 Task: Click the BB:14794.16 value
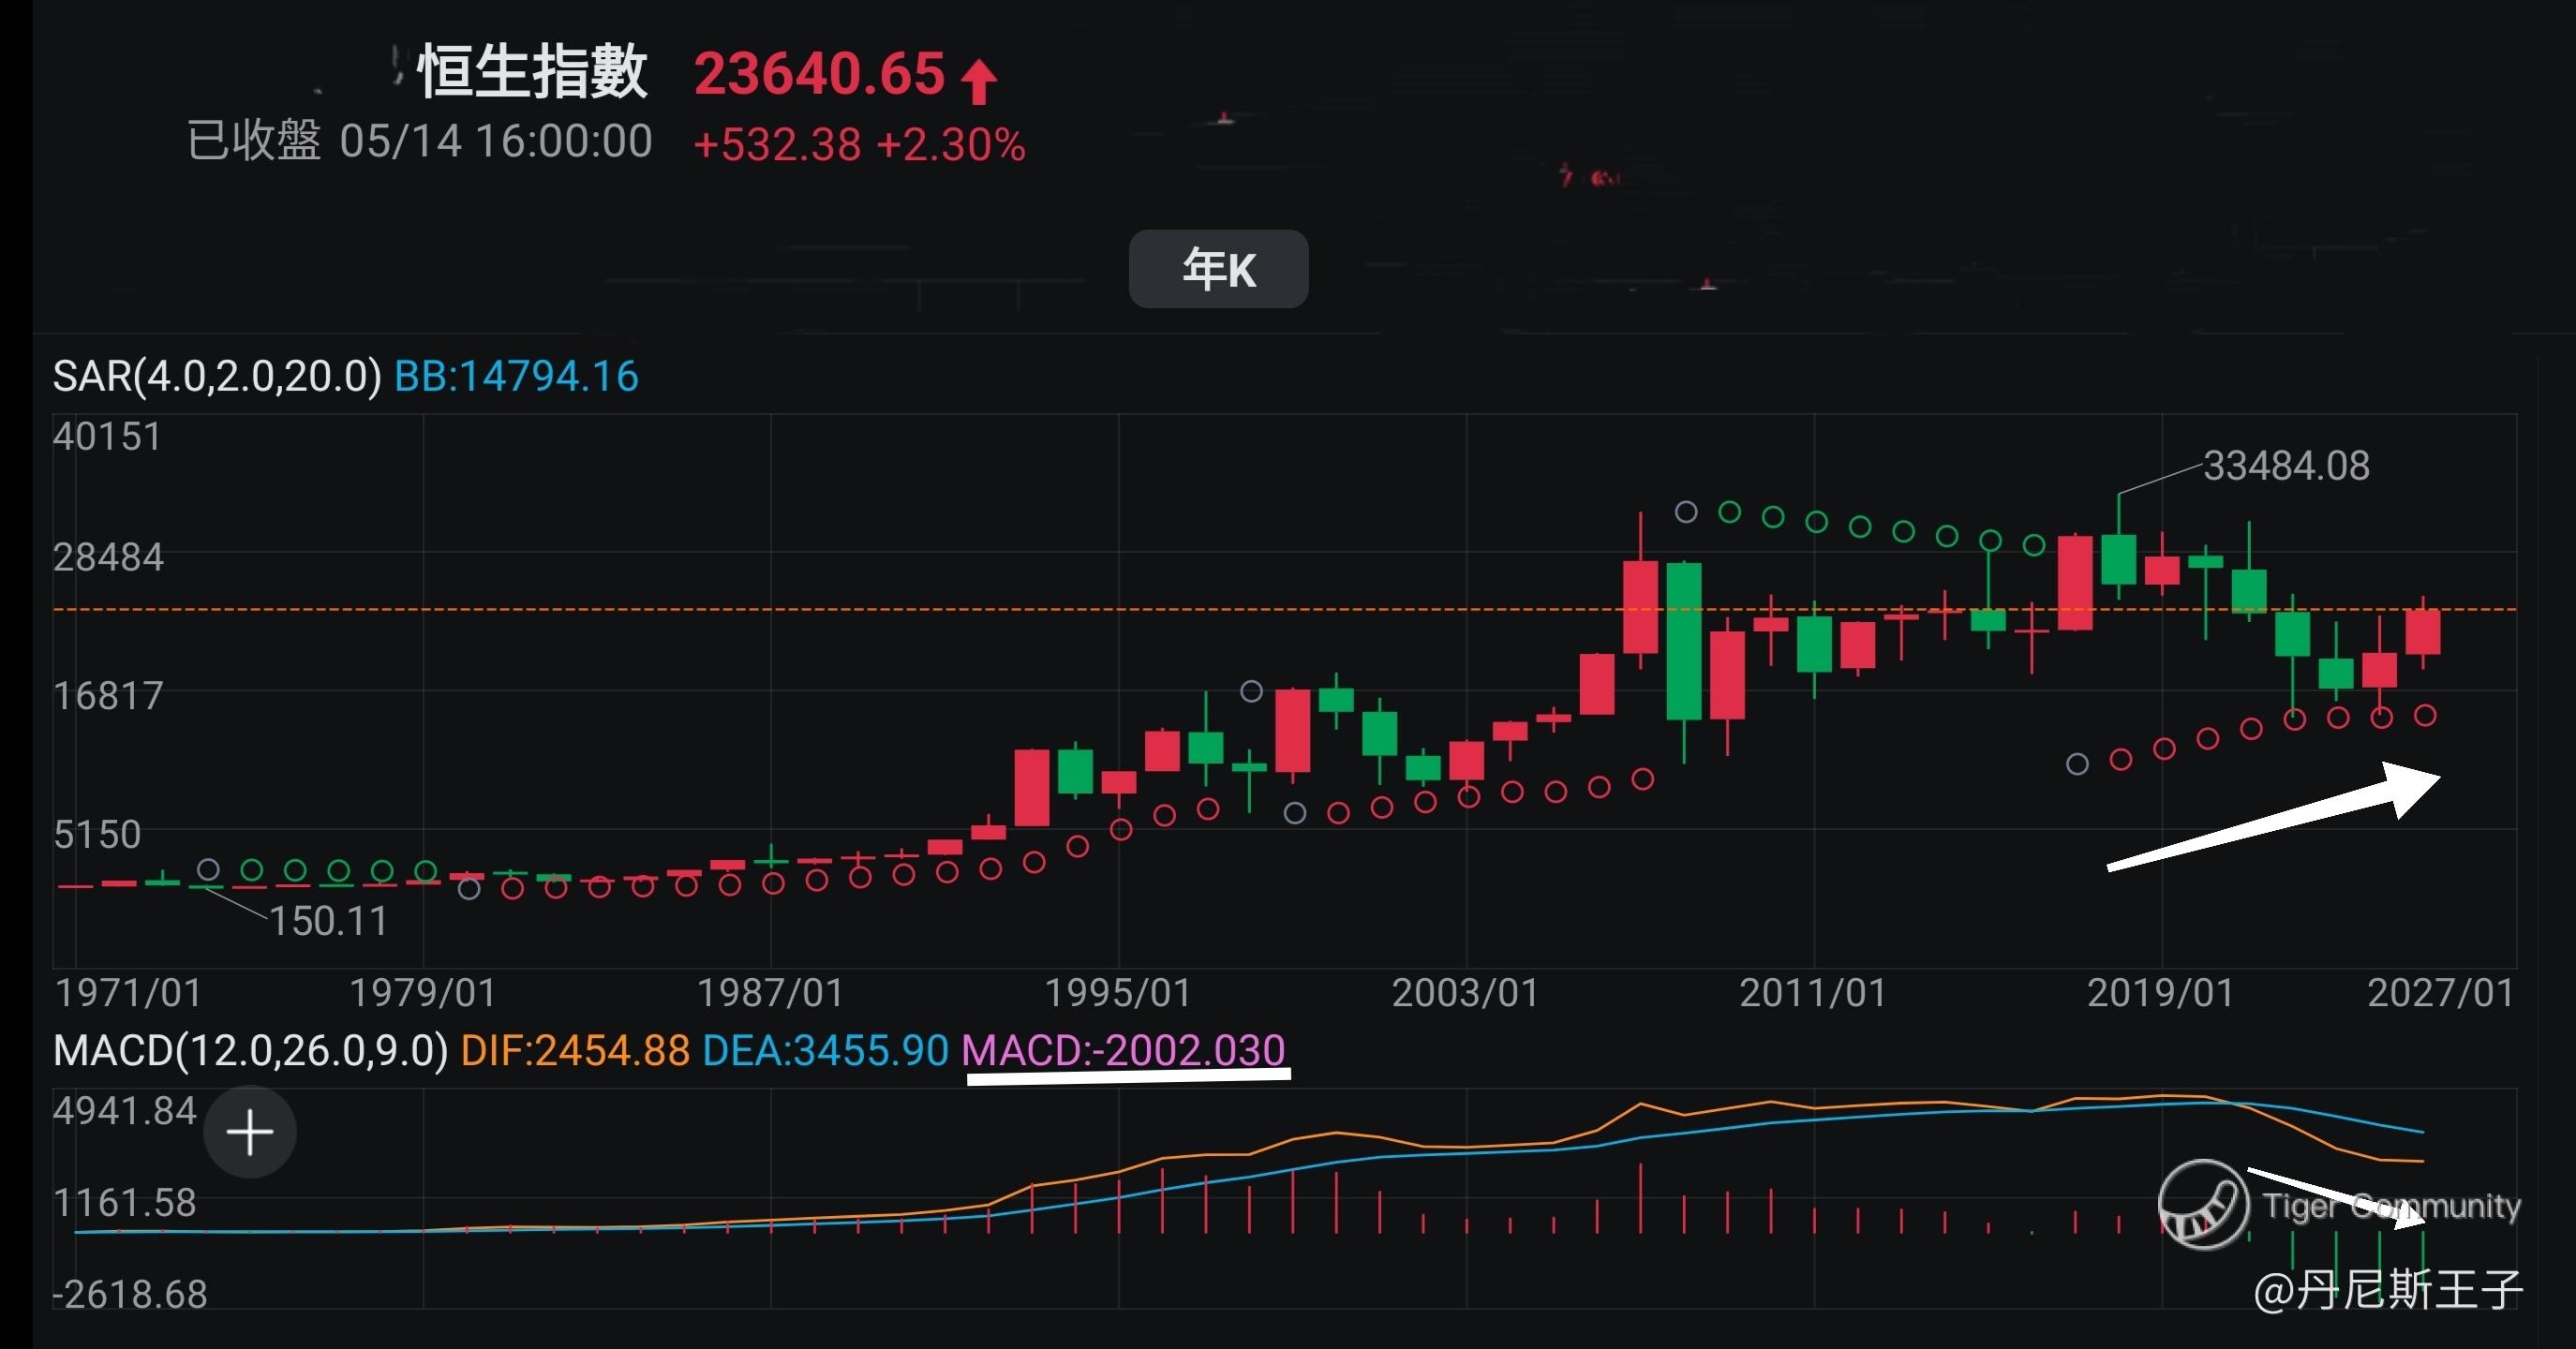516,377
